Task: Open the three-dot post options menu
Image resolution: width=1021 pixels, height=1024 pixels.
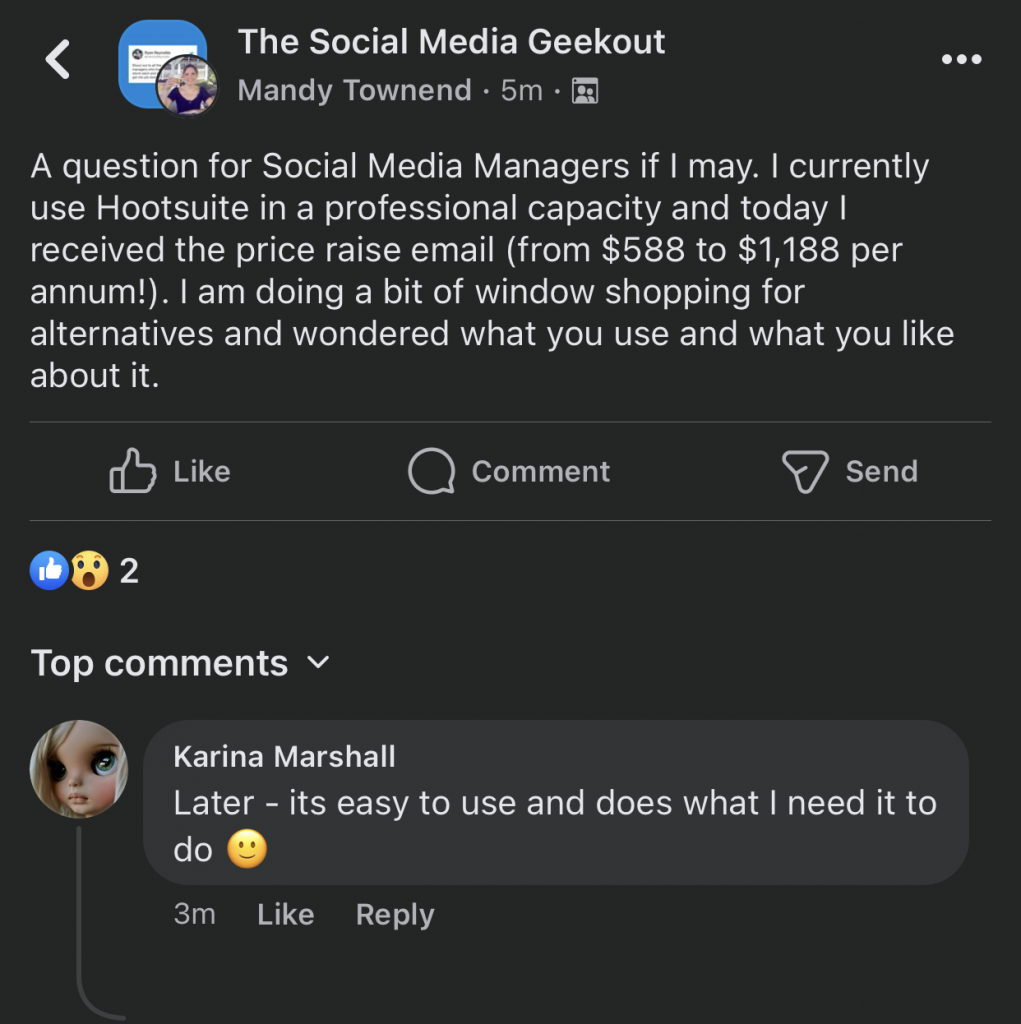Action: pyautogui.click(x=962, y=60)
